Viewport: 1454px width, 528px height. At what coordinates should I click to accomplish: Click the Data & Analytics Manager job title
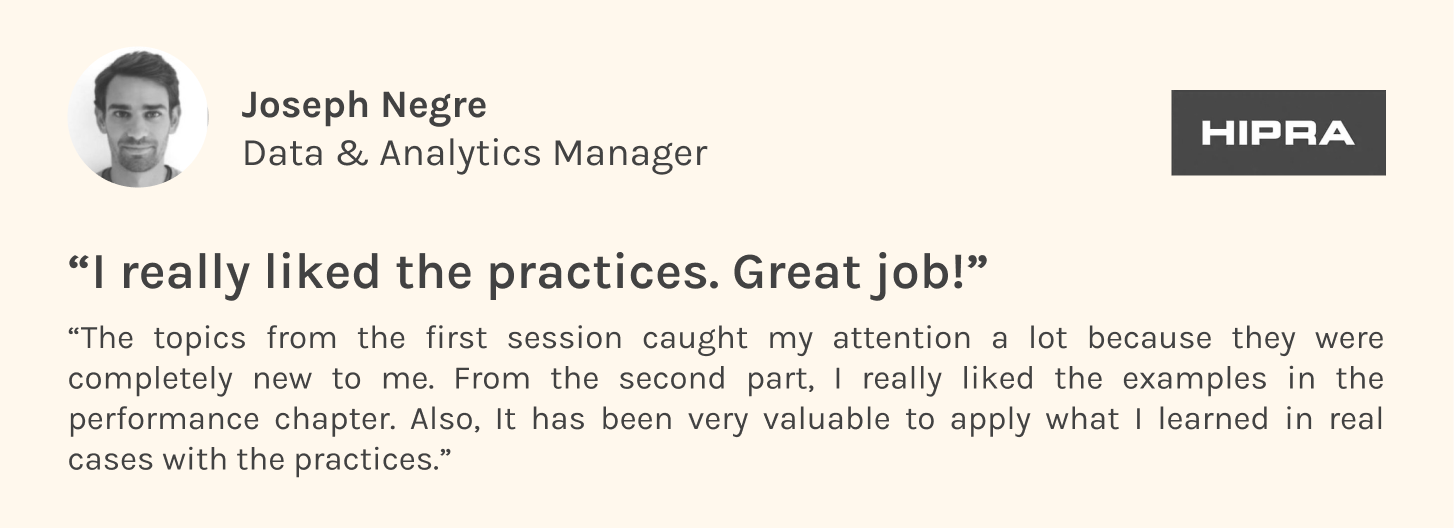pyautogui.click(x=474, y=154)
